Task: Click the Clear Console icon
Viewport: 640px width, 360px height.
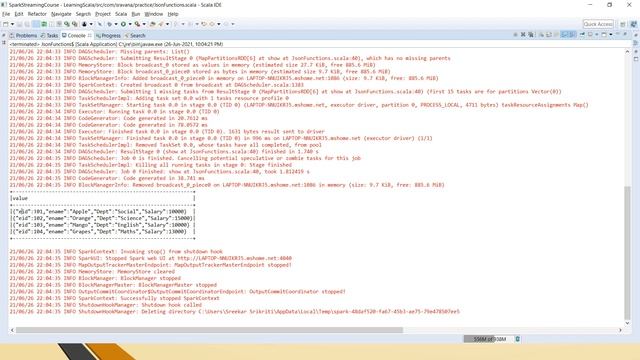Action: tap(542, 35)
